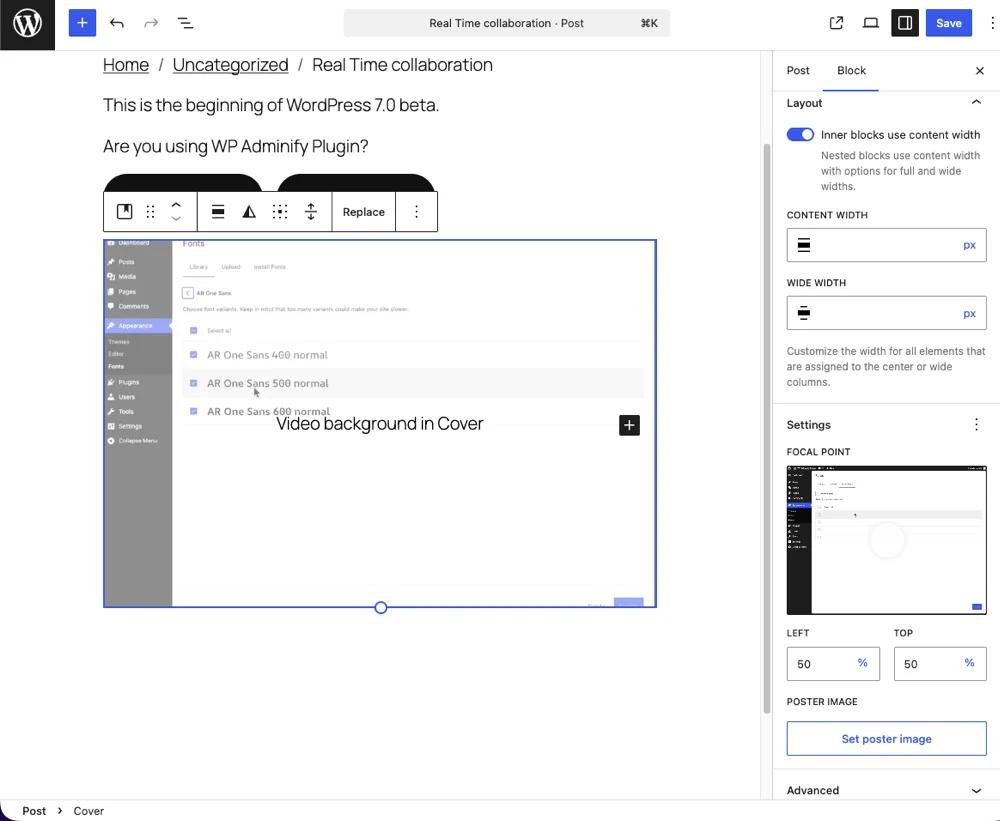Follow the Uncategorized breadcrumb link
Image resolution: width=1000 pixels, height=821 pixels.
click(230, 65)
